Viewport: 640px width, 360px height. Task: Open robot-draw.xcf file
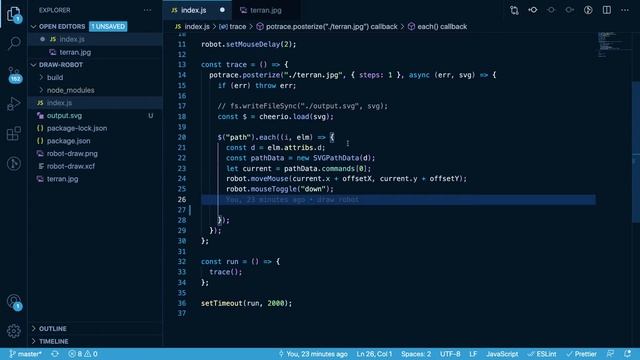tap(96, 166)
